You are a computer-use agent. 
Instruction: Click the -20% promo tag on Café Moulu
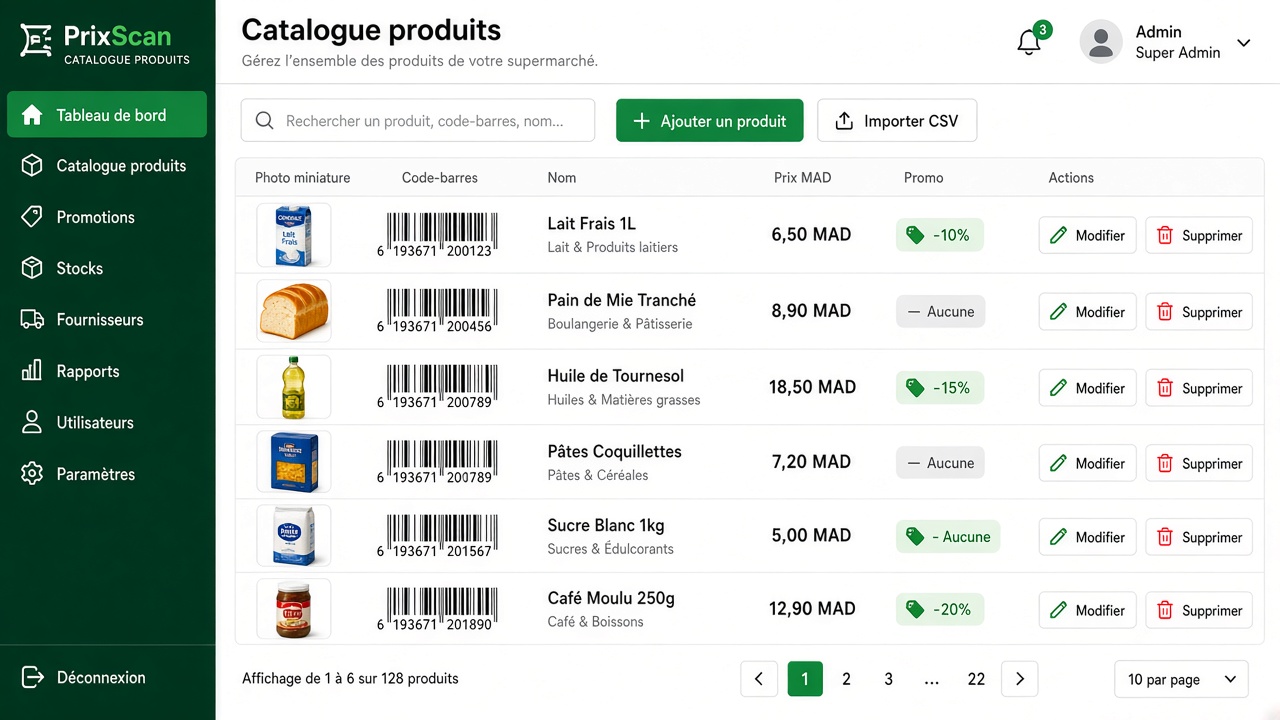tap(940, 609)
